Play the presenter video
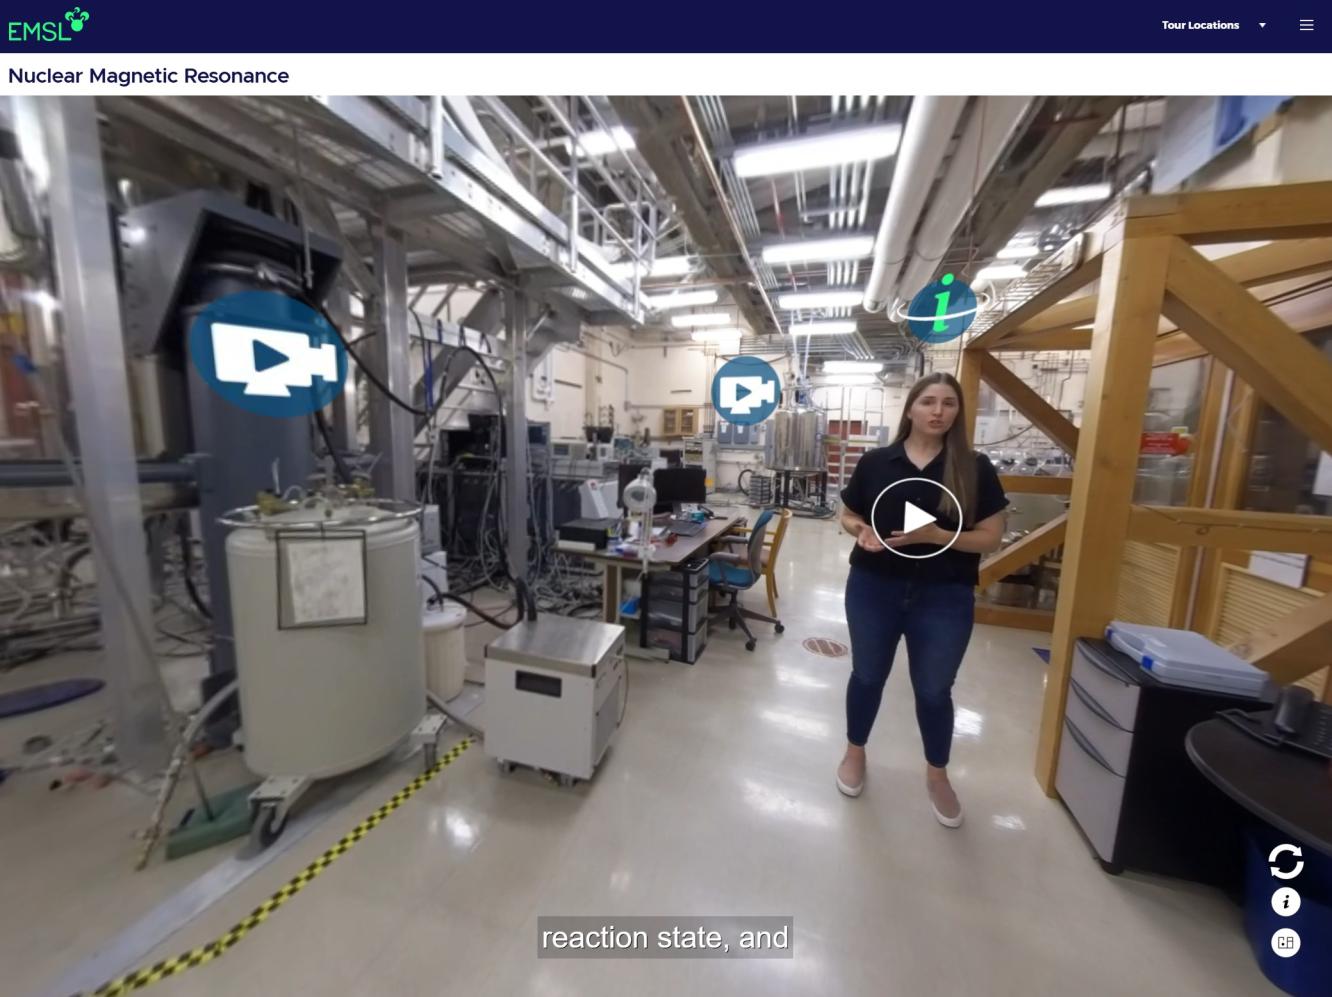The image size is (1332, 997). coord(916,518)
